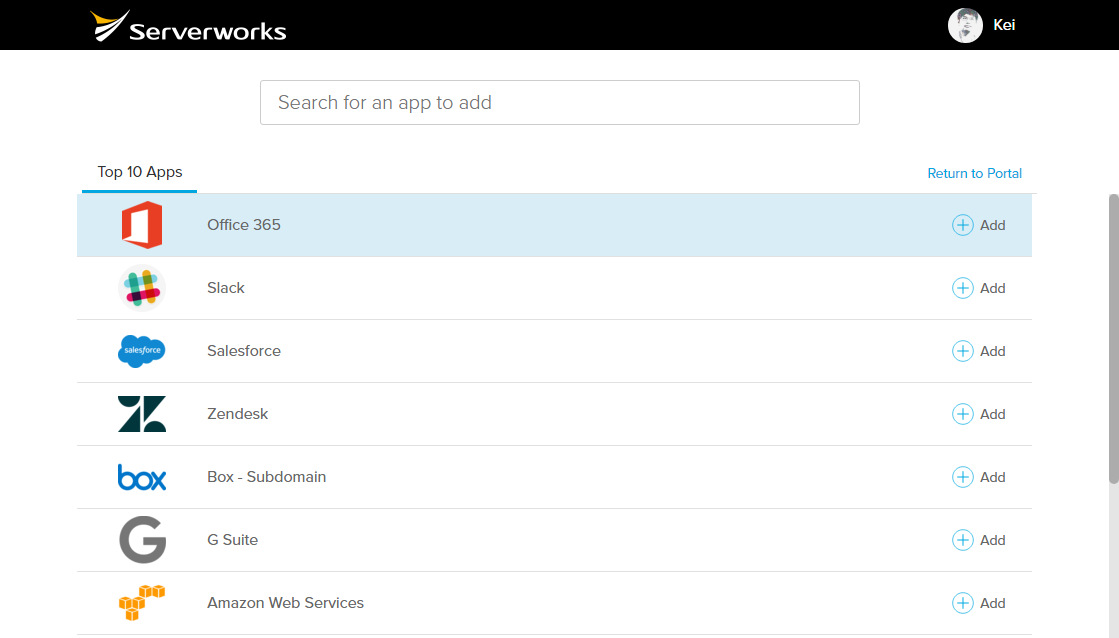The image size is (1119, 638).
Task: Click the vertical page scrollbar
Action: (x=1113, y=339)
